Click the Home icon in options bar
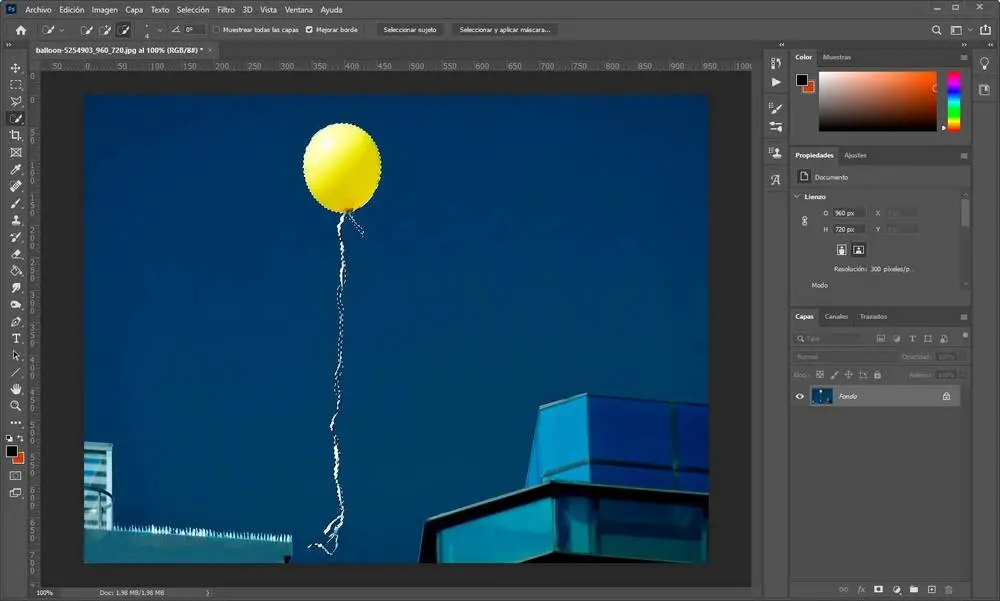The height and width of the screenshot is (601, 1000). pos(20,30)
